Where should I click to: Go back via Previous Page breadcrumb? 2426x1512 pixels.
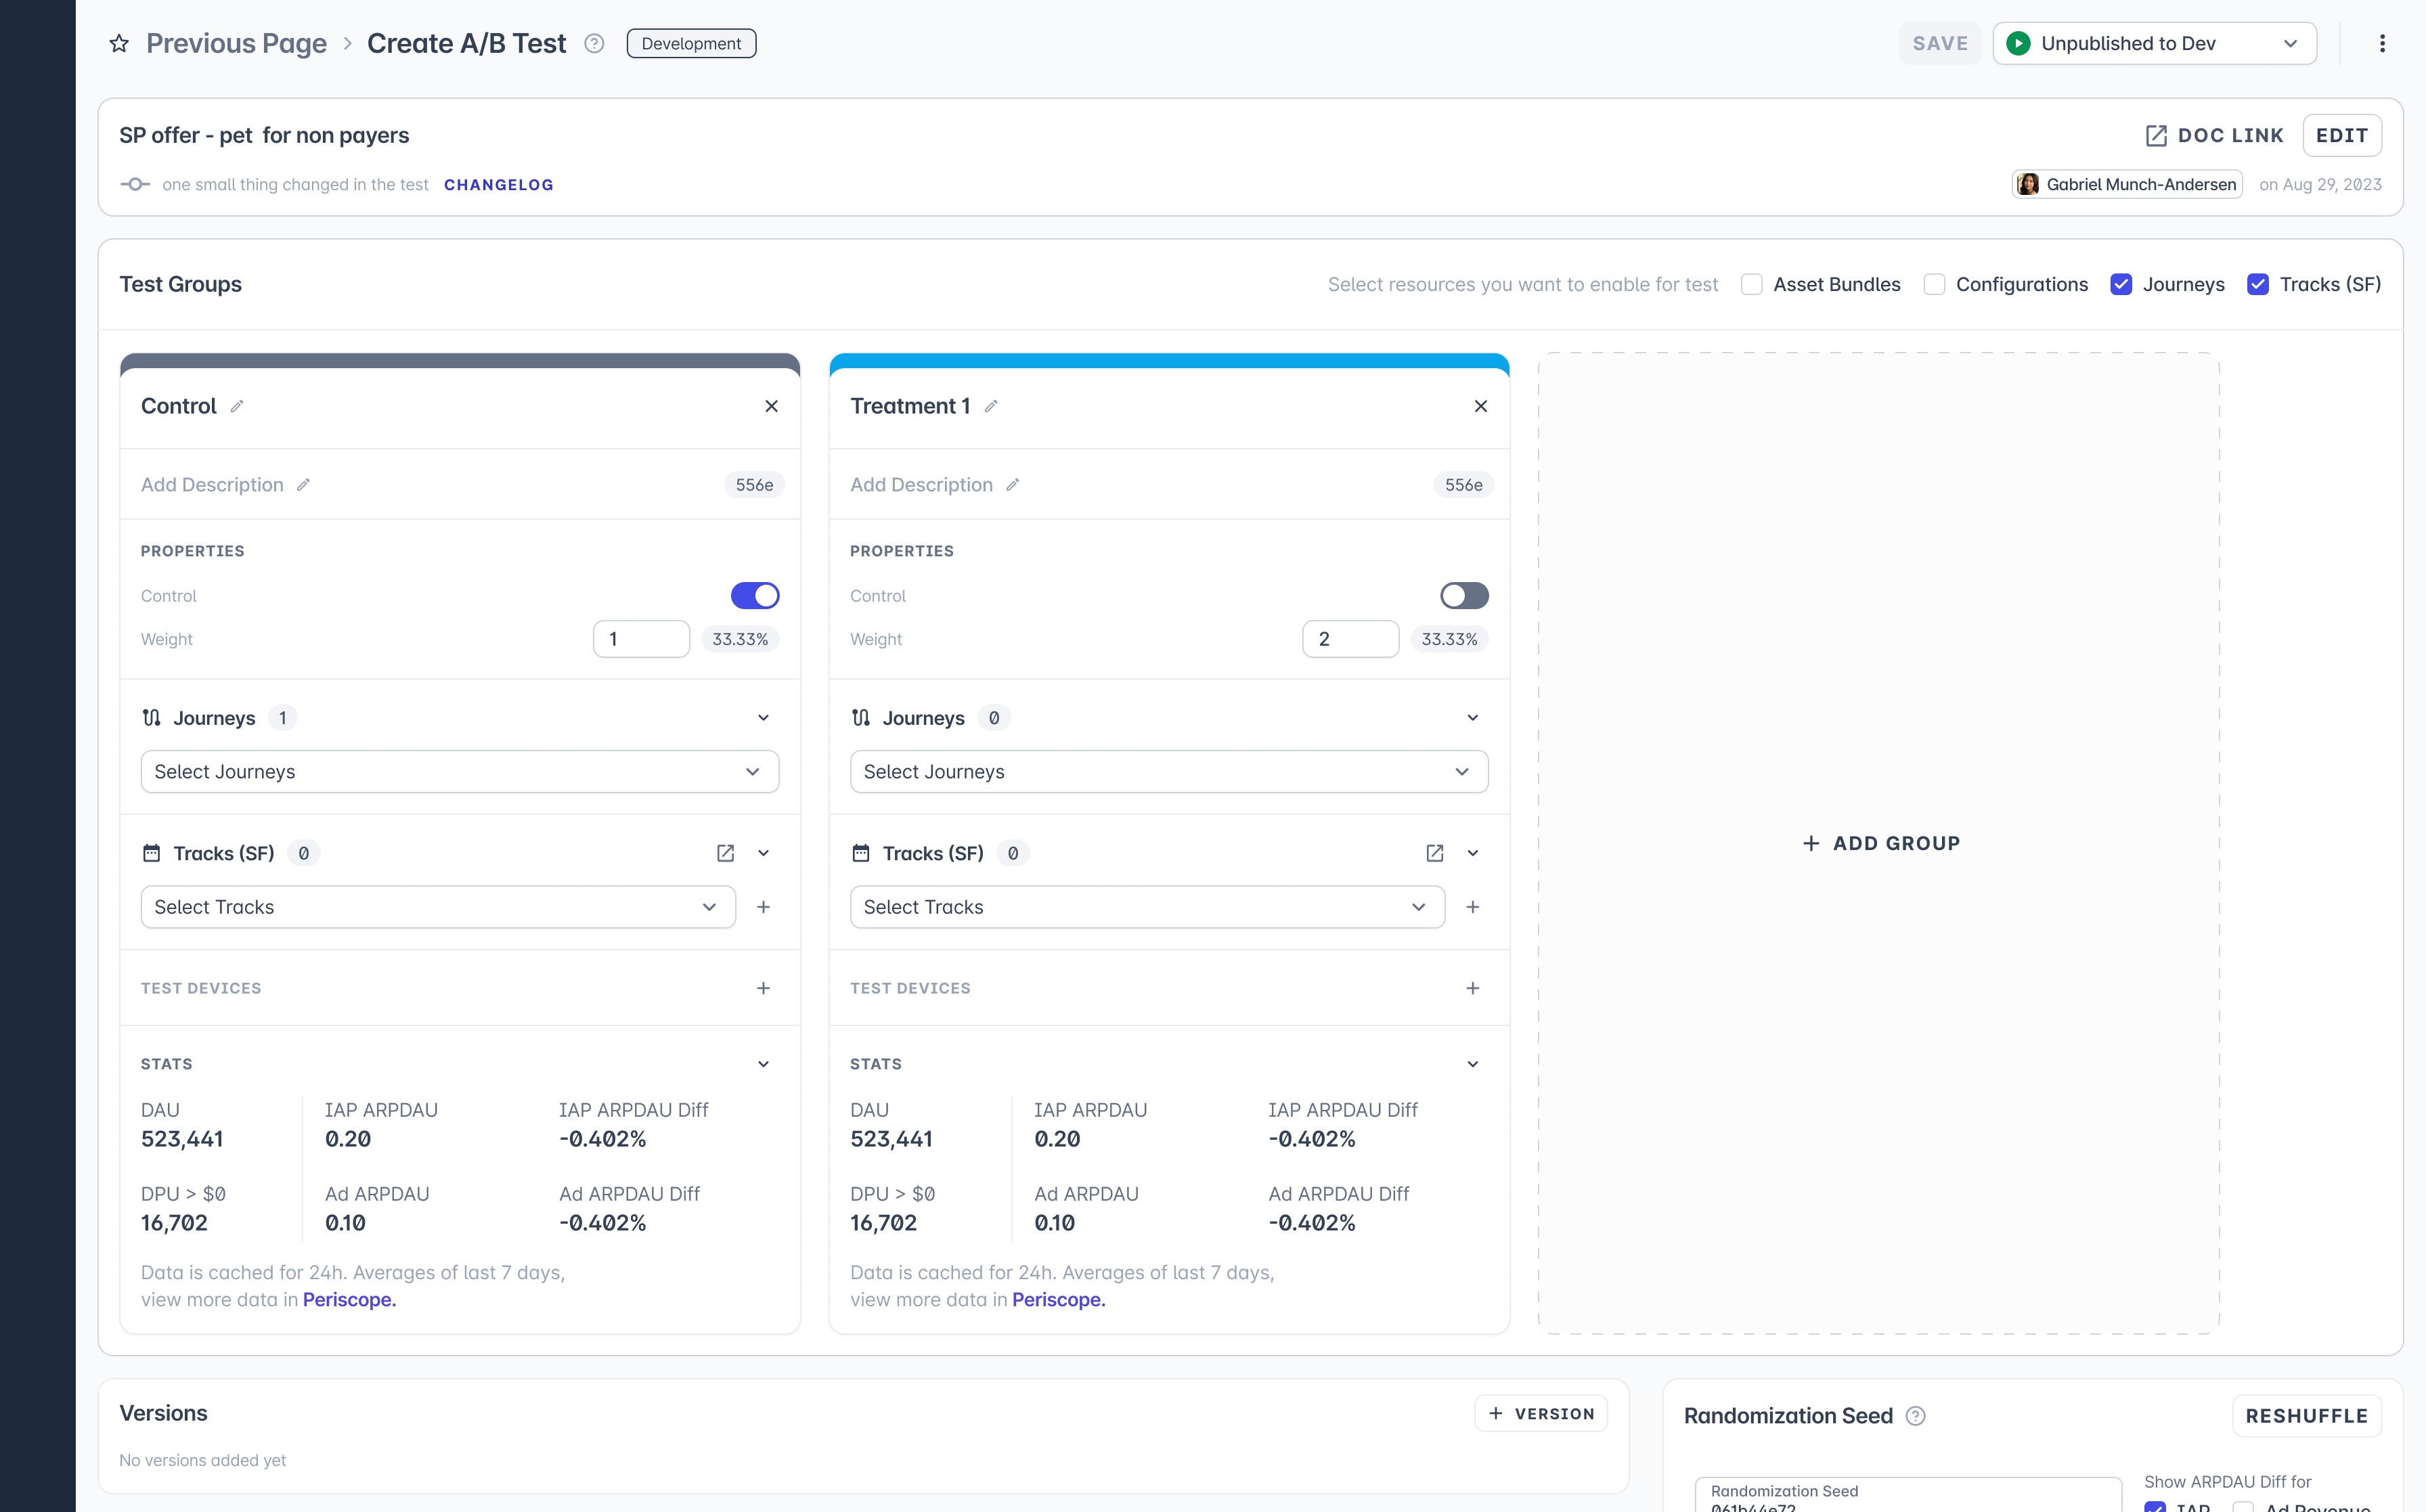tap(236, 43)
